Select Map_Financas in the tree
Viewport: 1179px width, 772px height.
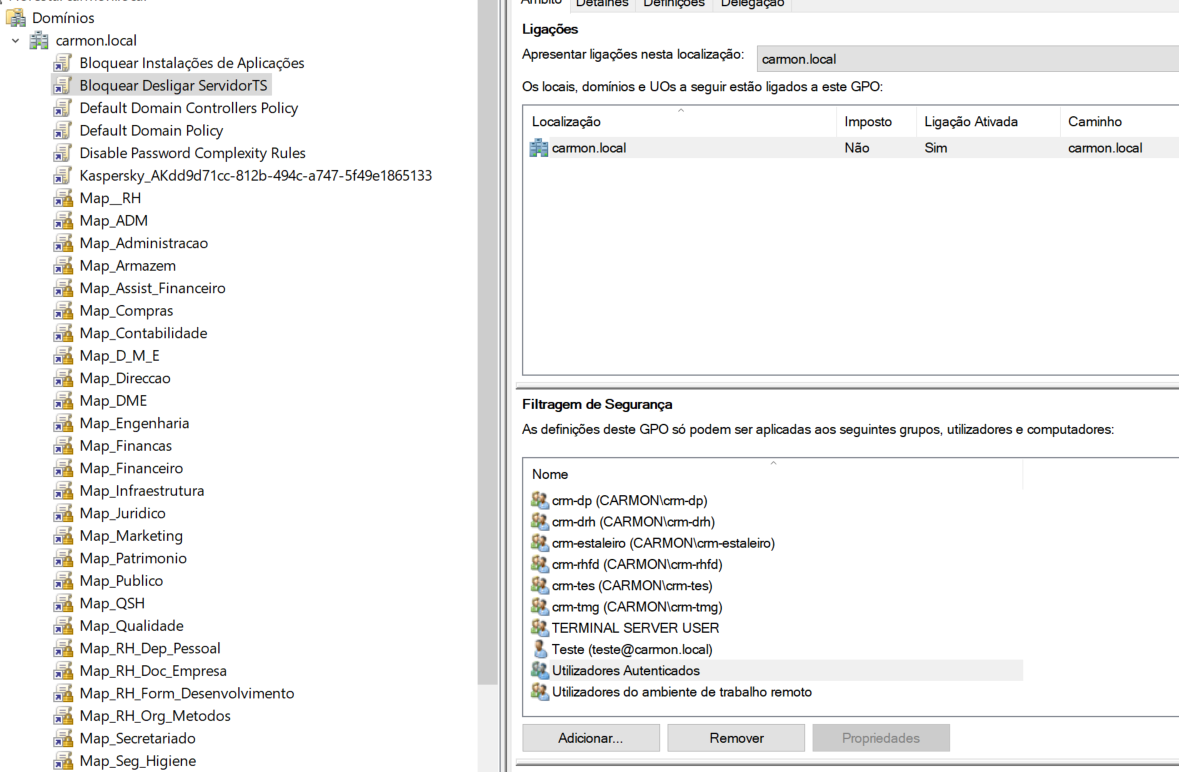(x=126, y=446)
